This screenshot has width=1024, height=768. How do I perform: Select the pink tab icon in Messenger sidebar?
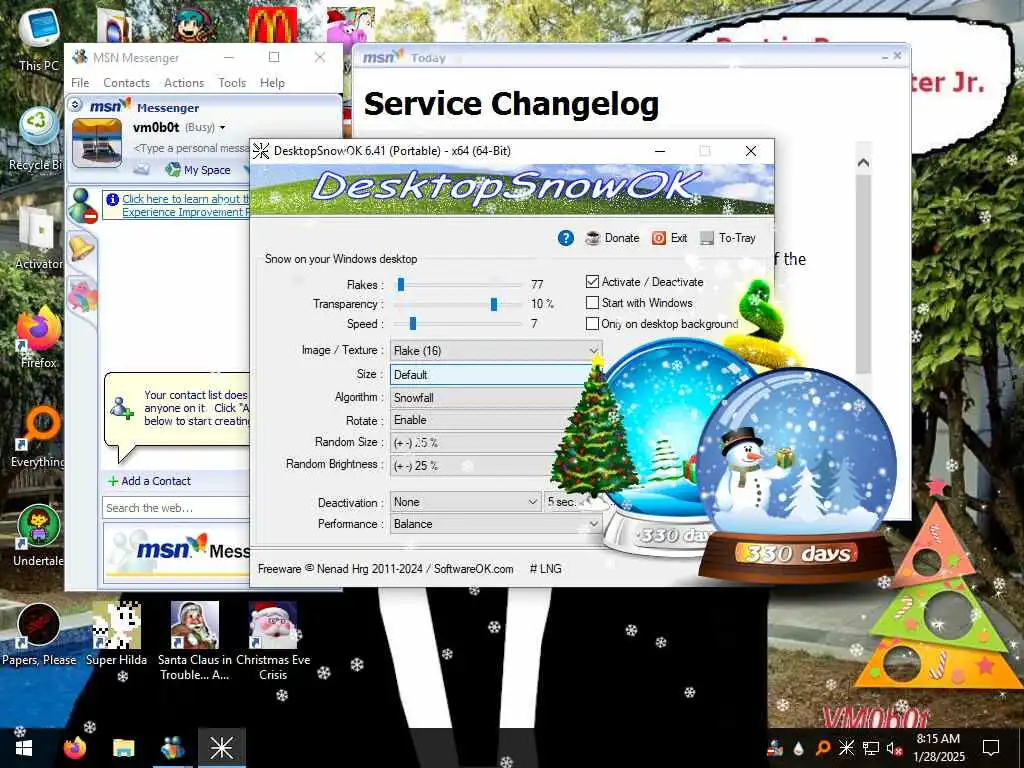coord(82,295)
